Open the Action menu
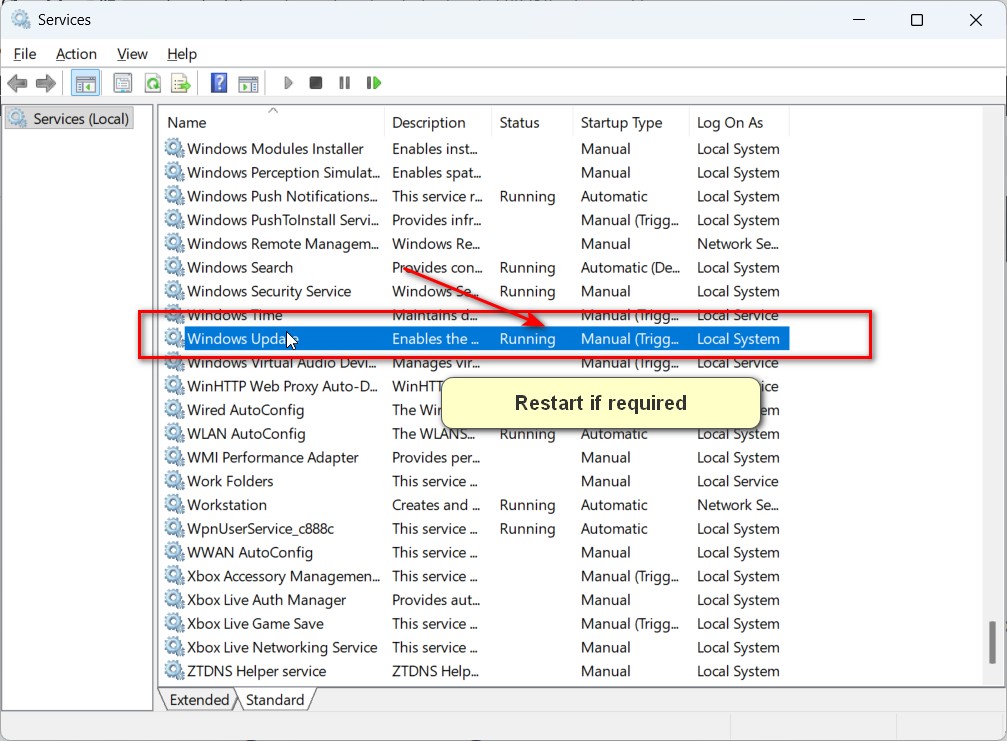Screen dimensions: 1007x741 [76, 54]
